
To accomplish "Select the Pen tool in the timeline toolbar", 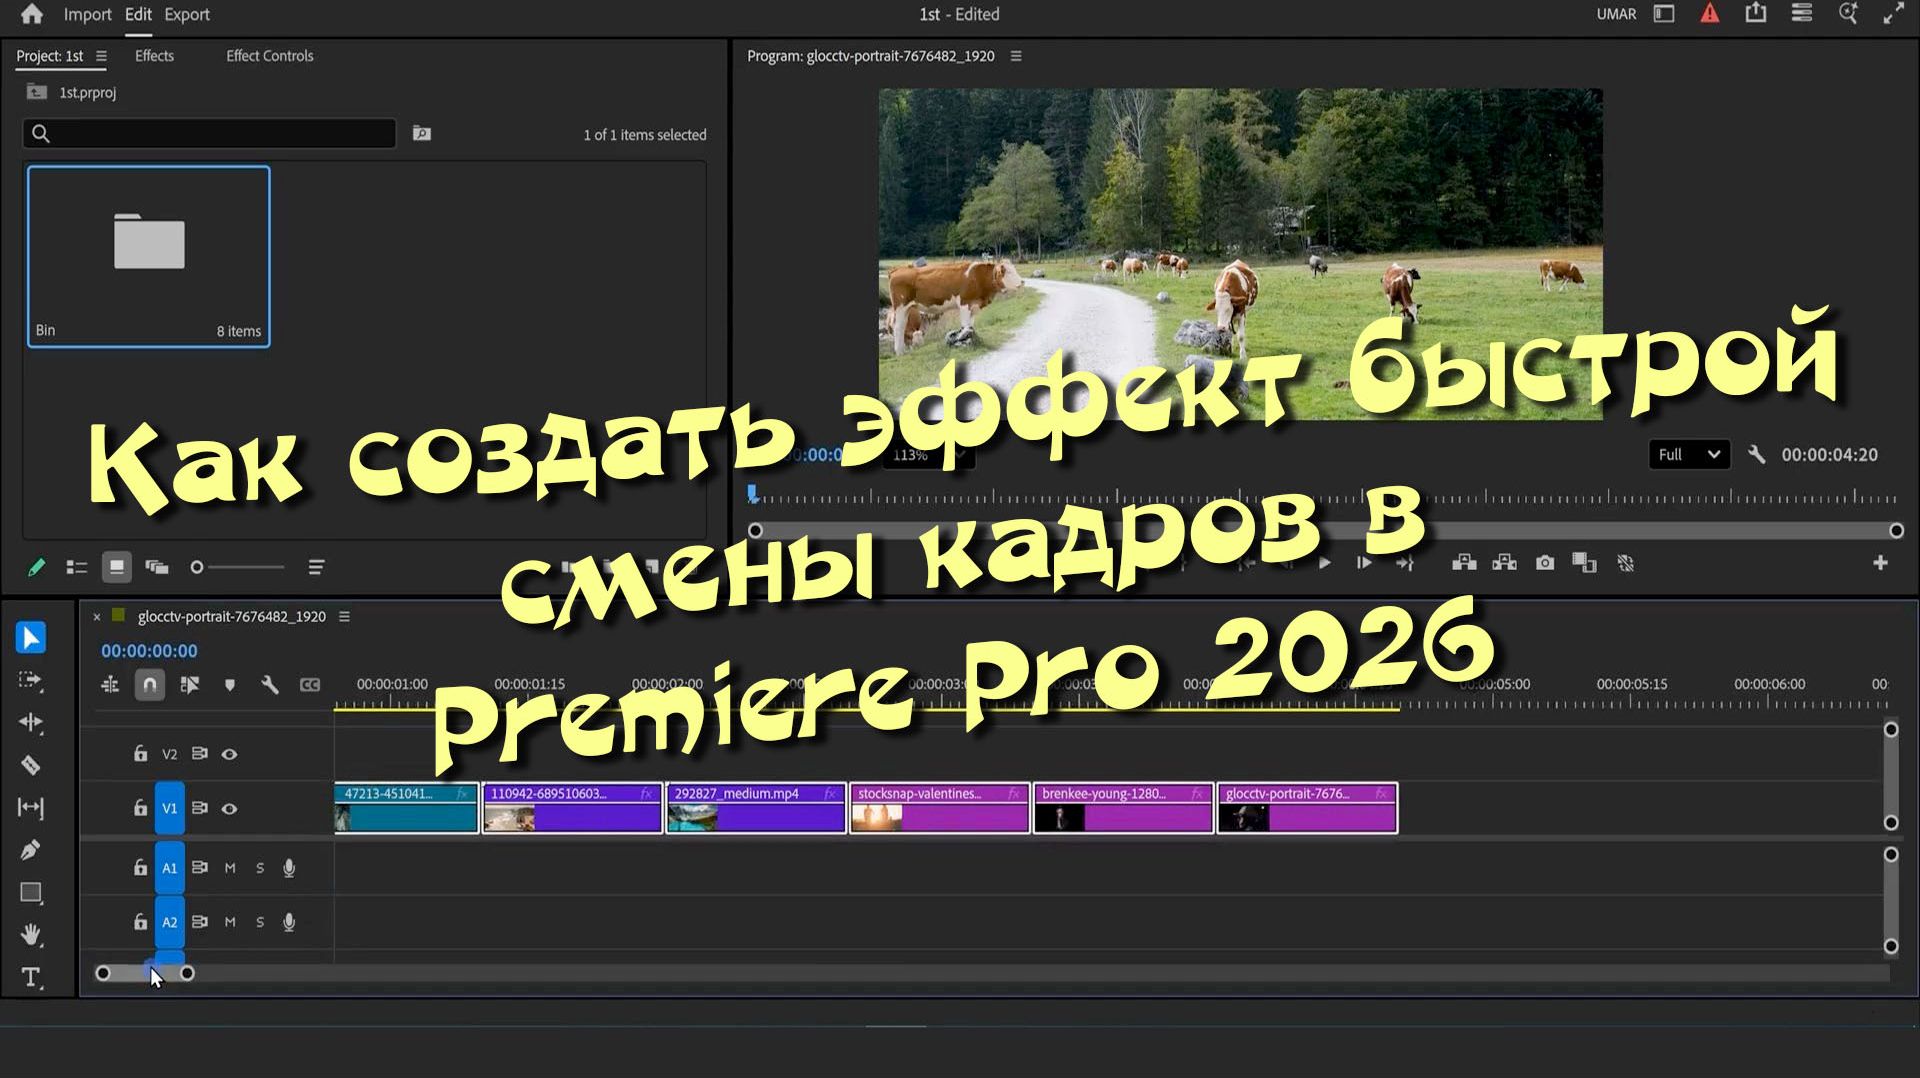I will click(x=31, y=849).
